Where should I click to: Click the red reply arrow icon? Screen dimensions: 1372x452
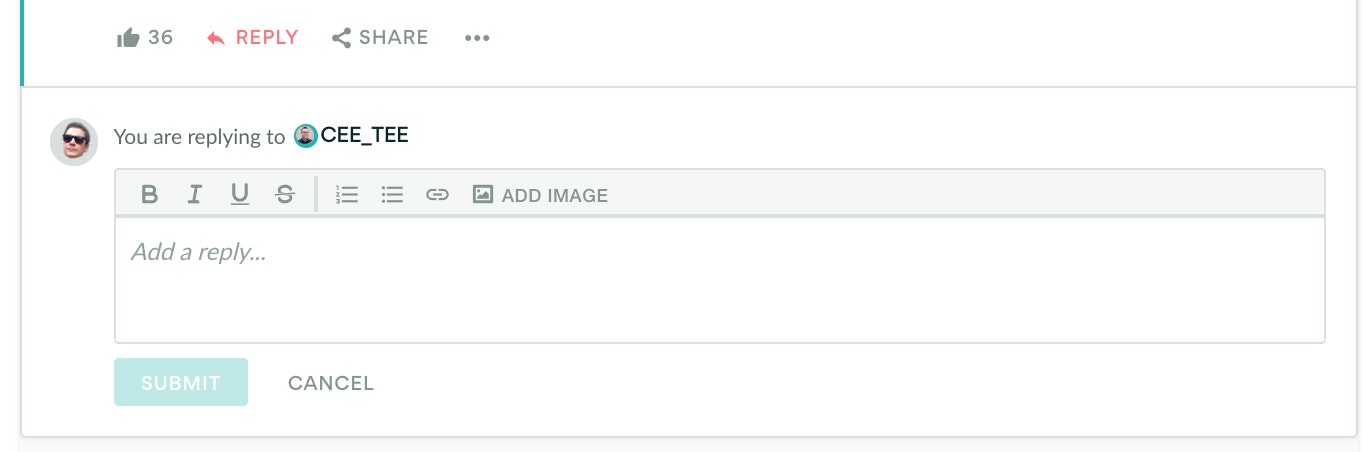click(x=216, y=38)
